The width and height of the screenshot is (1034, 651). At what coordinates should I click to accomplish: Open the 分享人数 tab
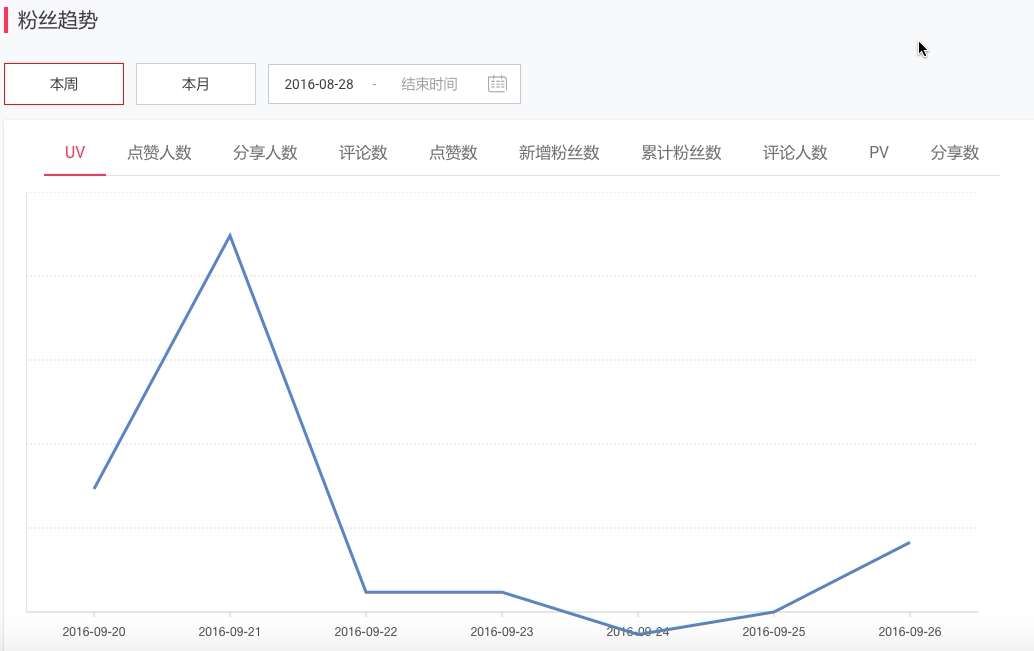(x=265, y=153)
